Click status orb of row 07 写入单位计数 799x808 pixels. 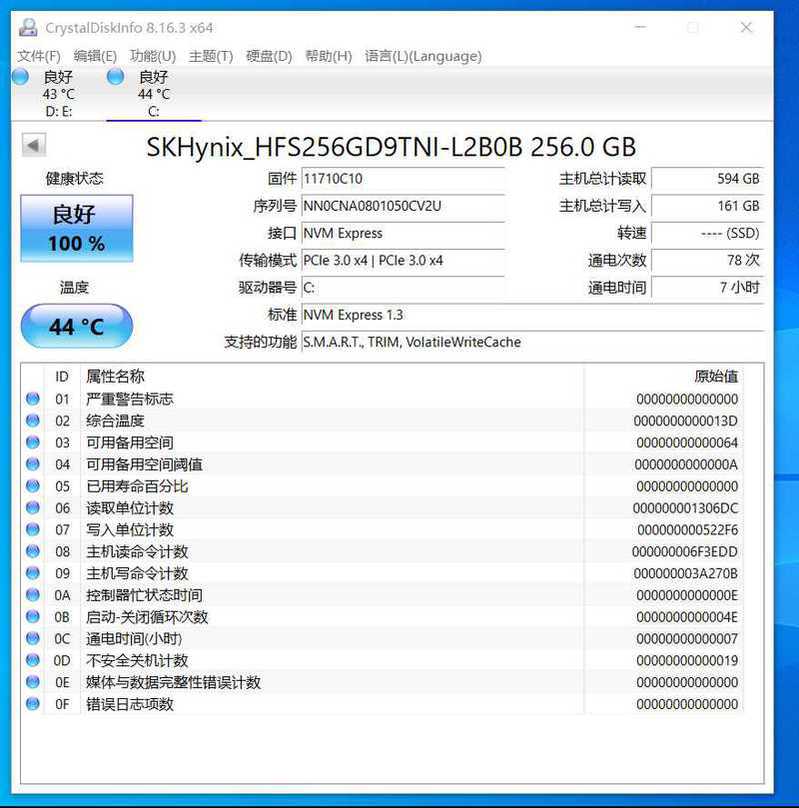tap(33, 529)
